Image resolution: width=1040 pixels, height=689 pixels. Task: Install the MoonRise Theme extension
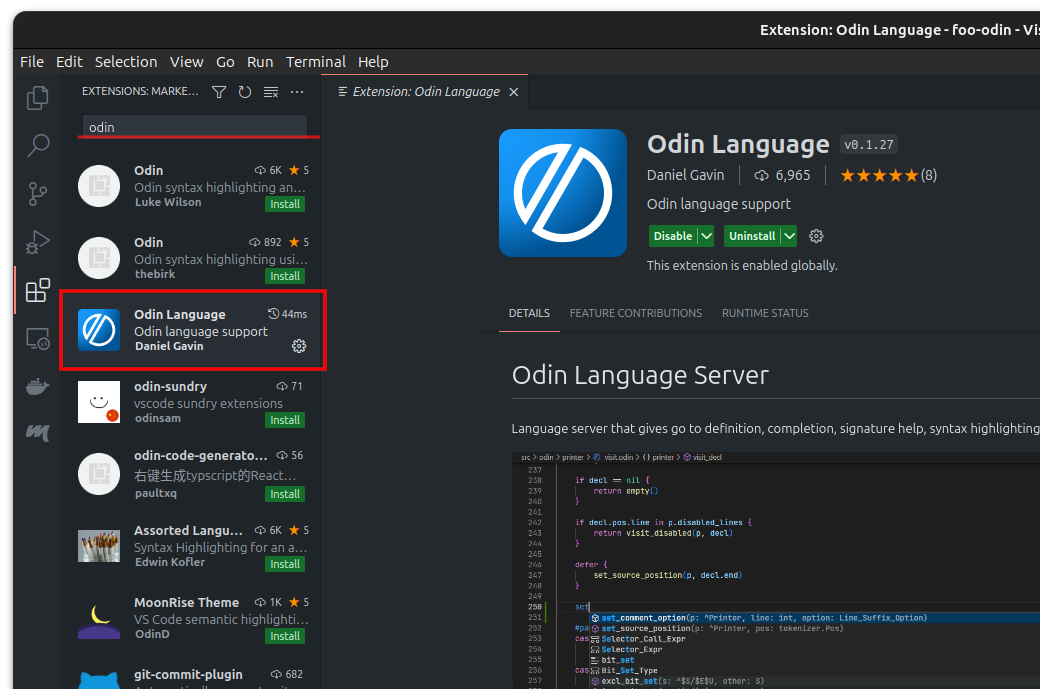(285, 636)
